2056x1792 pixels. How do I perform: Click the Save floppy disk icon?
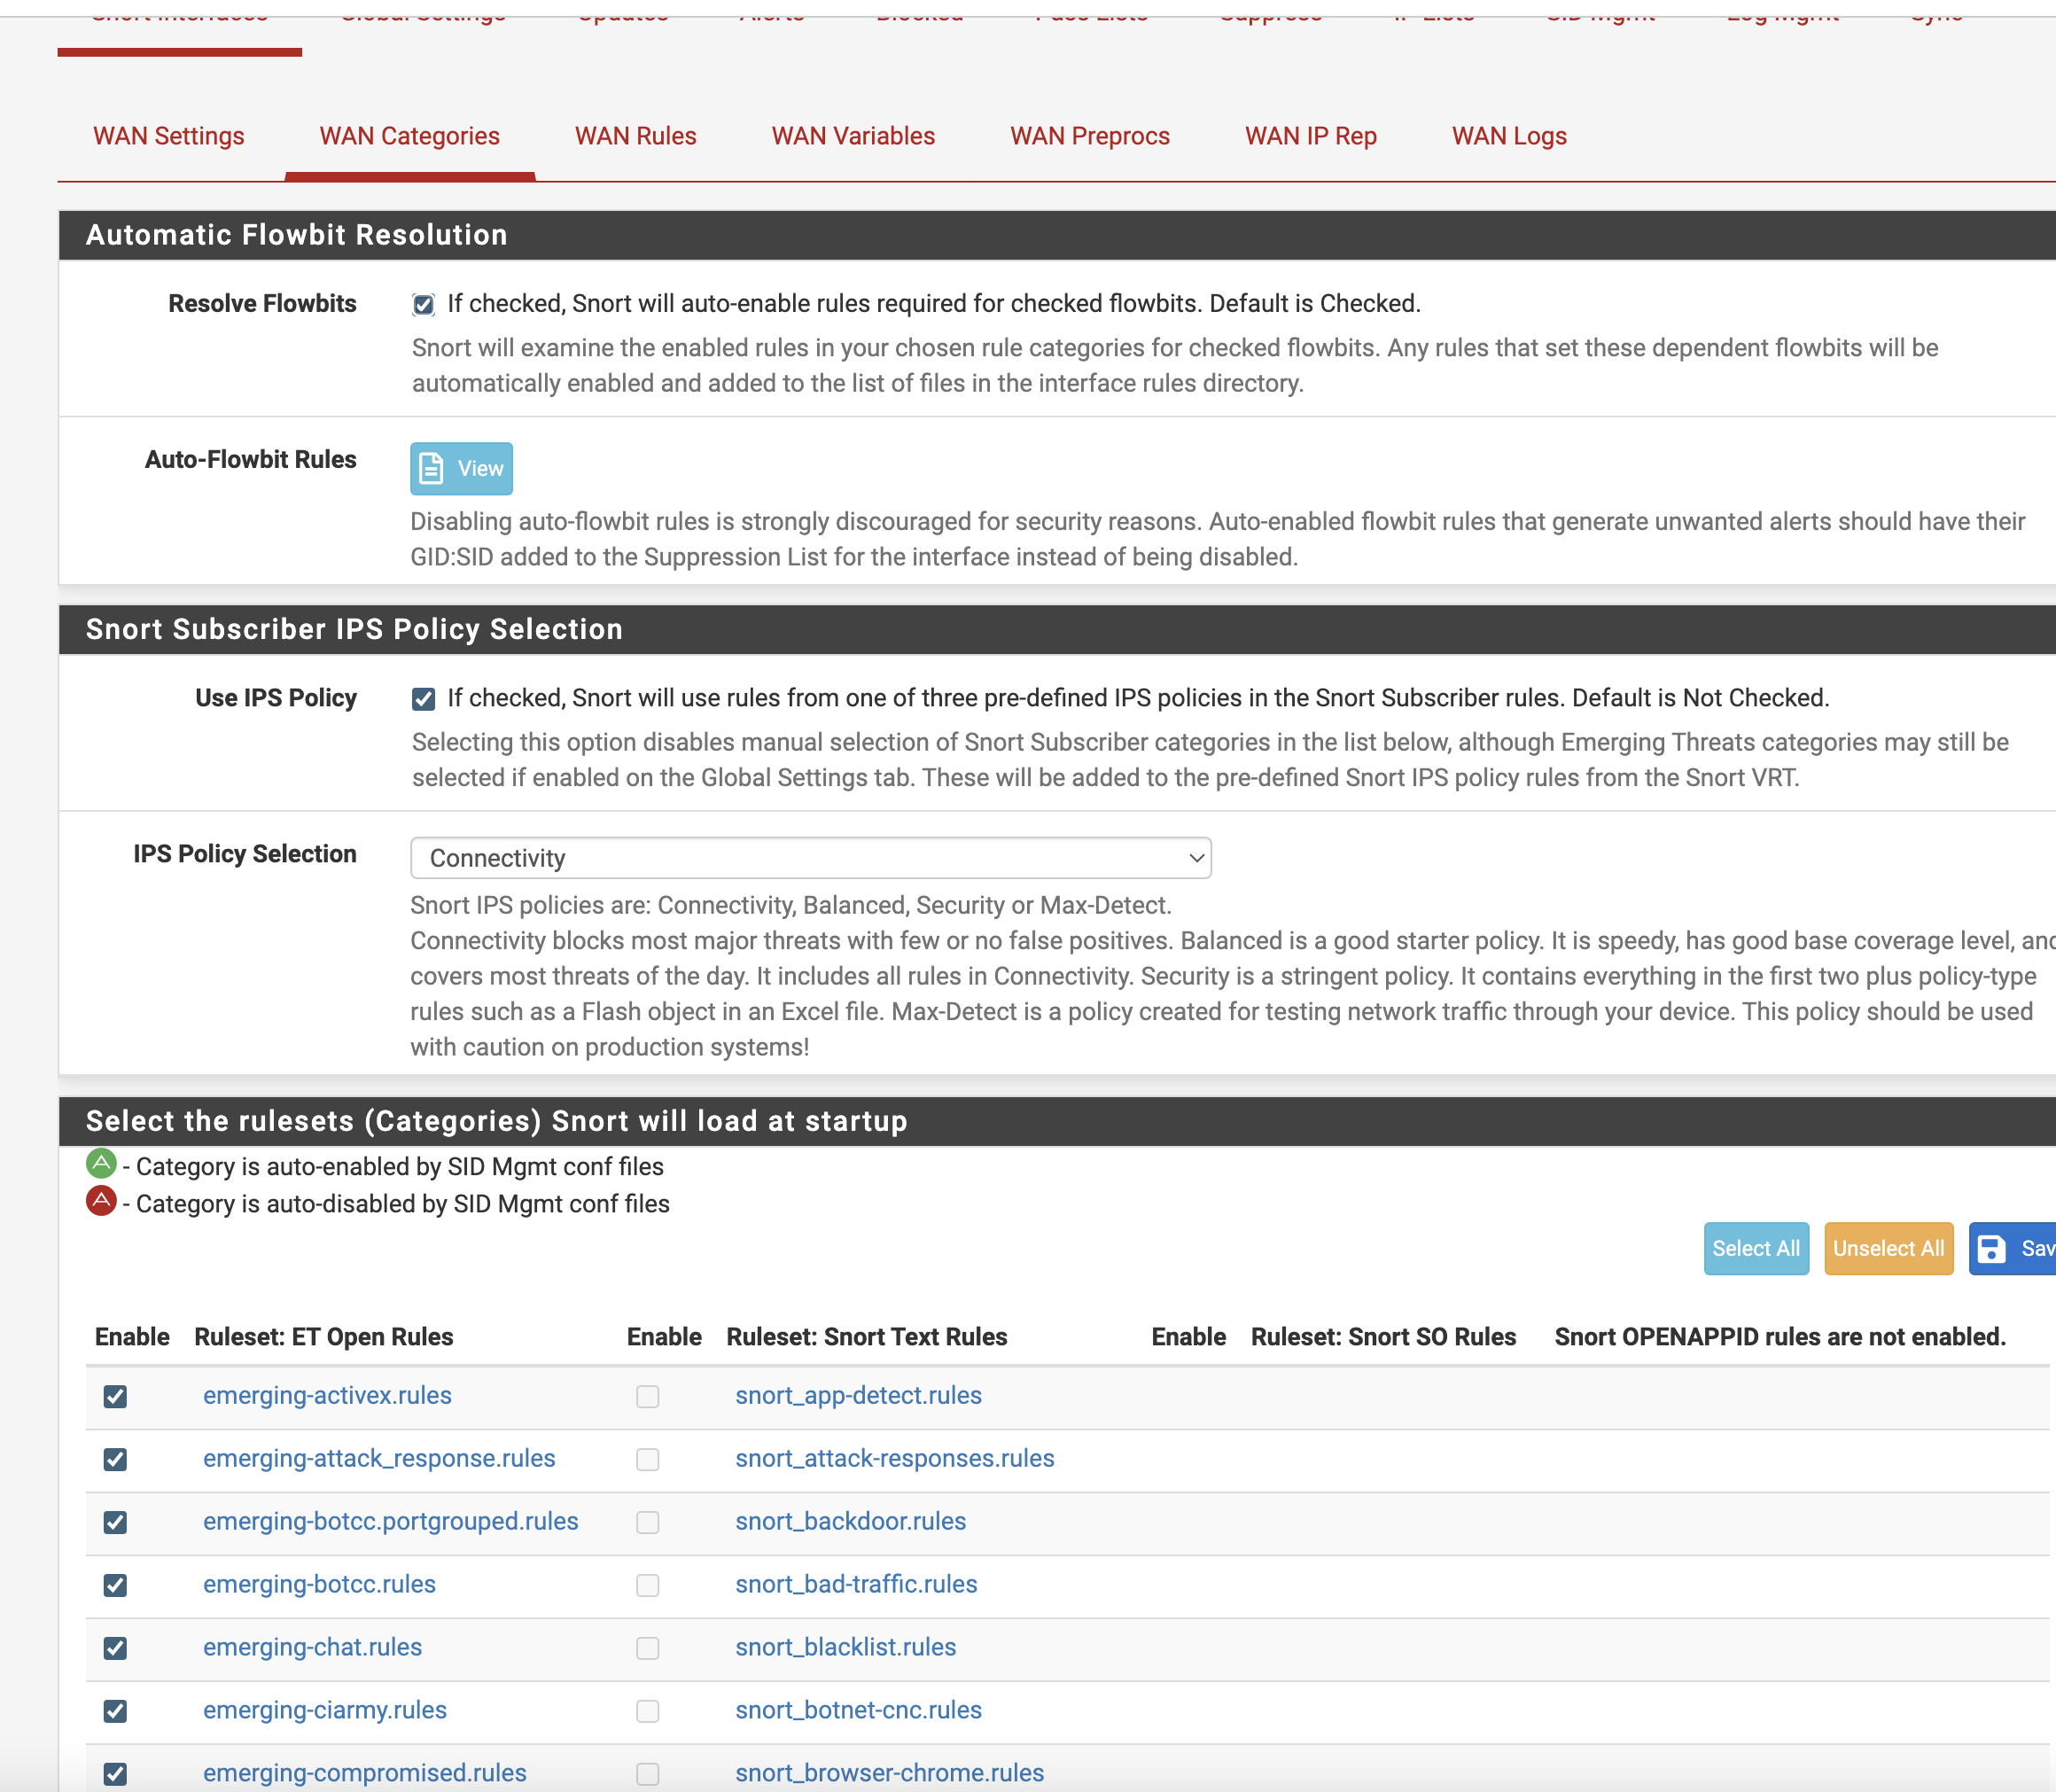[x=1991, y=1249]
